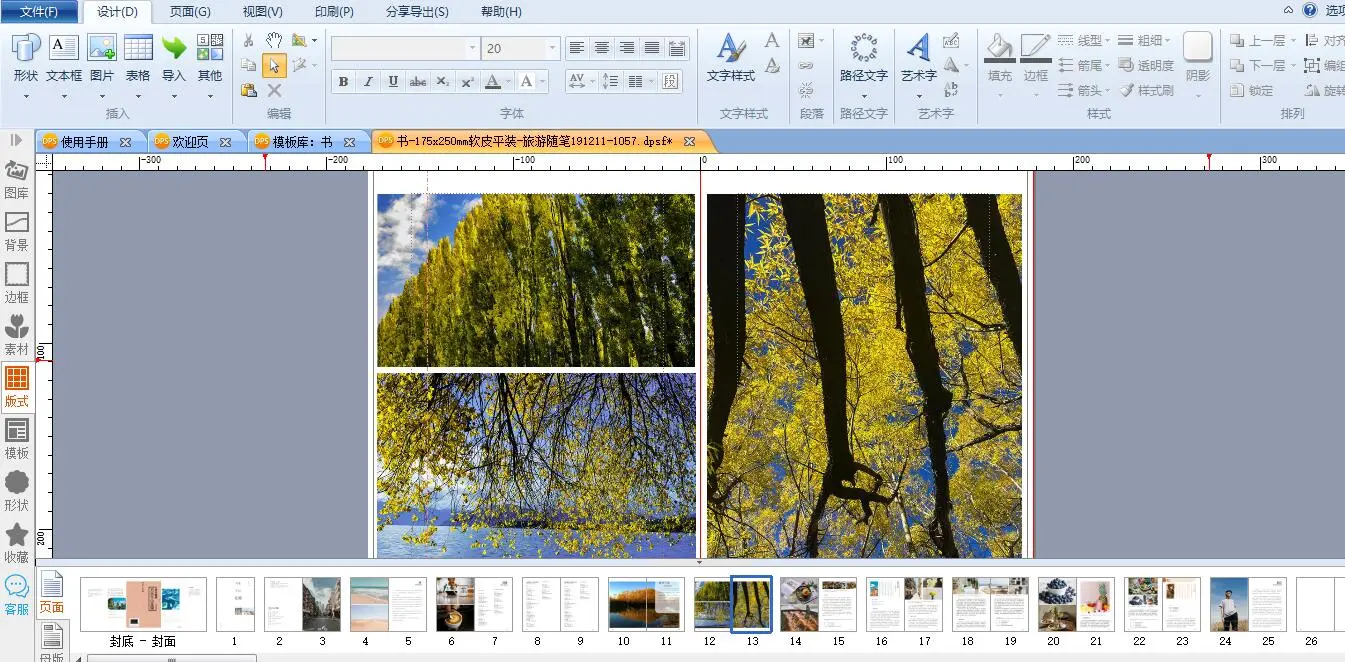Toggle underline formatting
Image resolution: width=1345 pixels, height=662 pixels.
point(393,82)
